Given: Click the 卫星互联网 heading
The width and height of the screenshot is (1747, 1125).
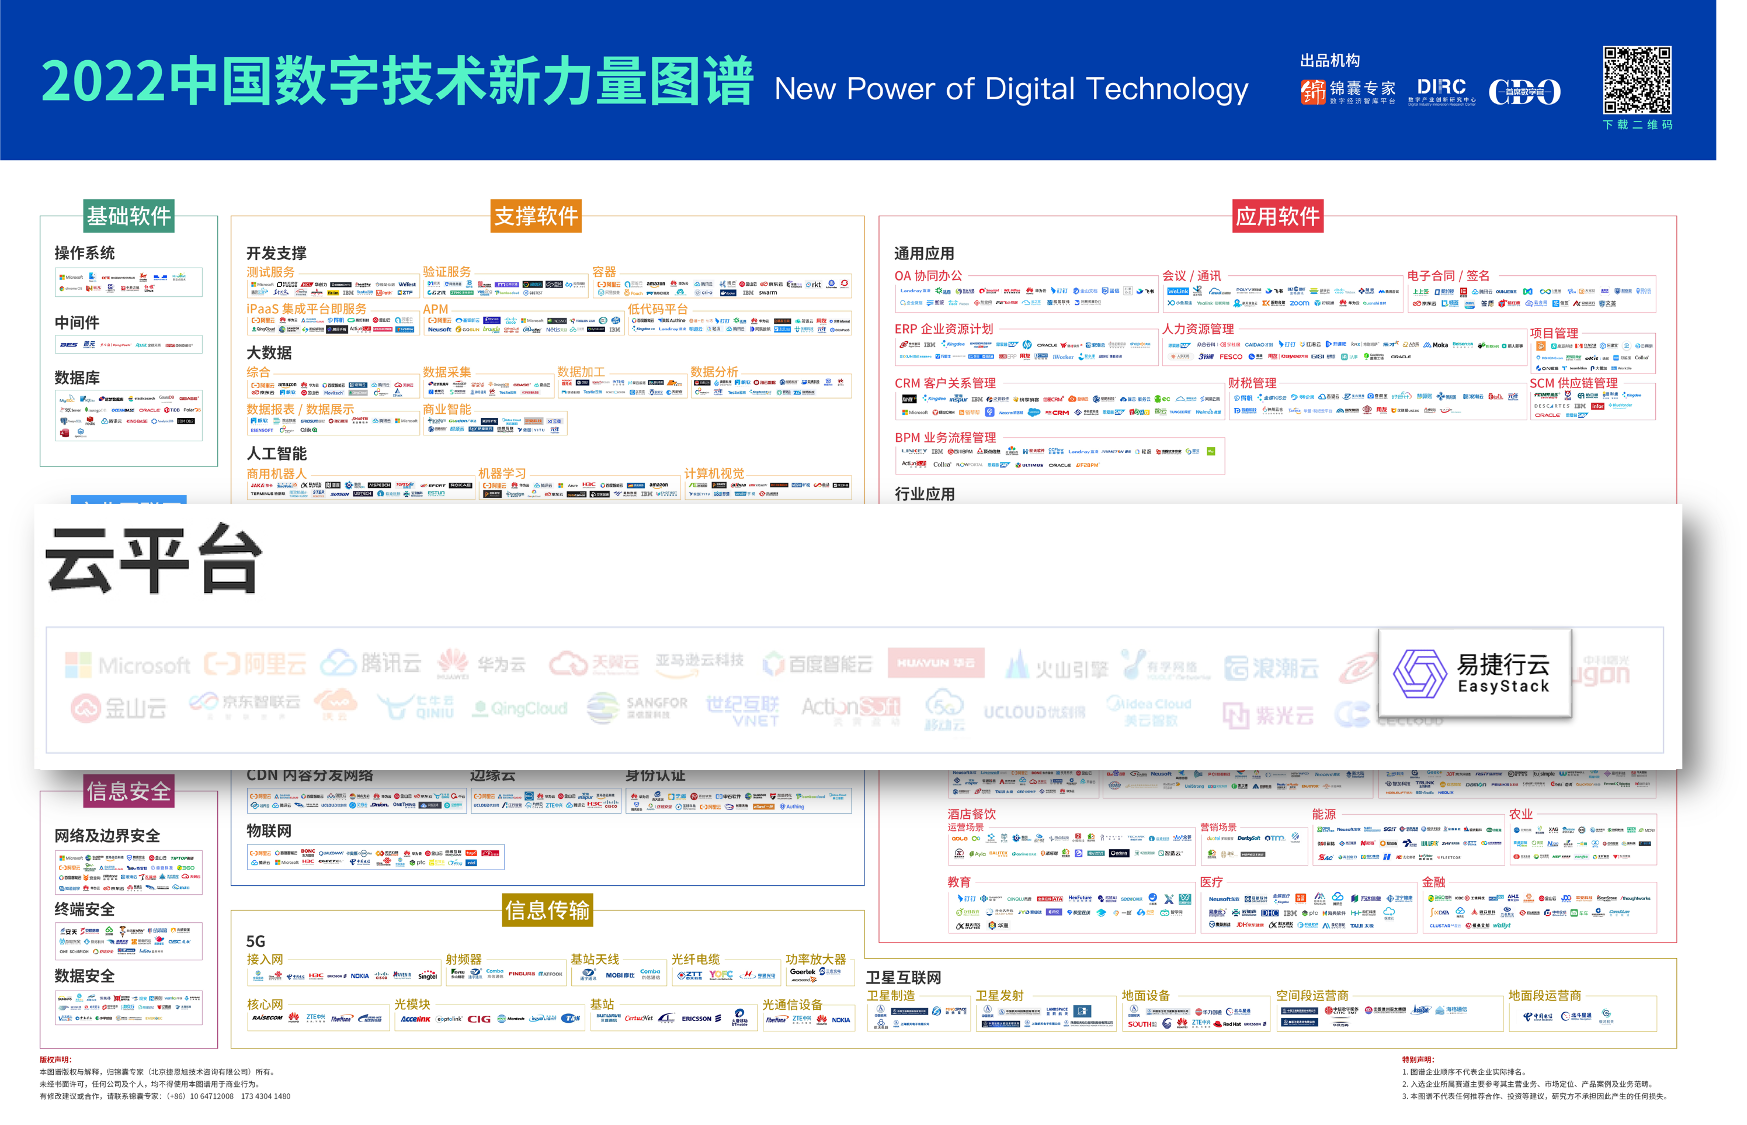Looking at the screenshot, I should (x=904, y=977).
